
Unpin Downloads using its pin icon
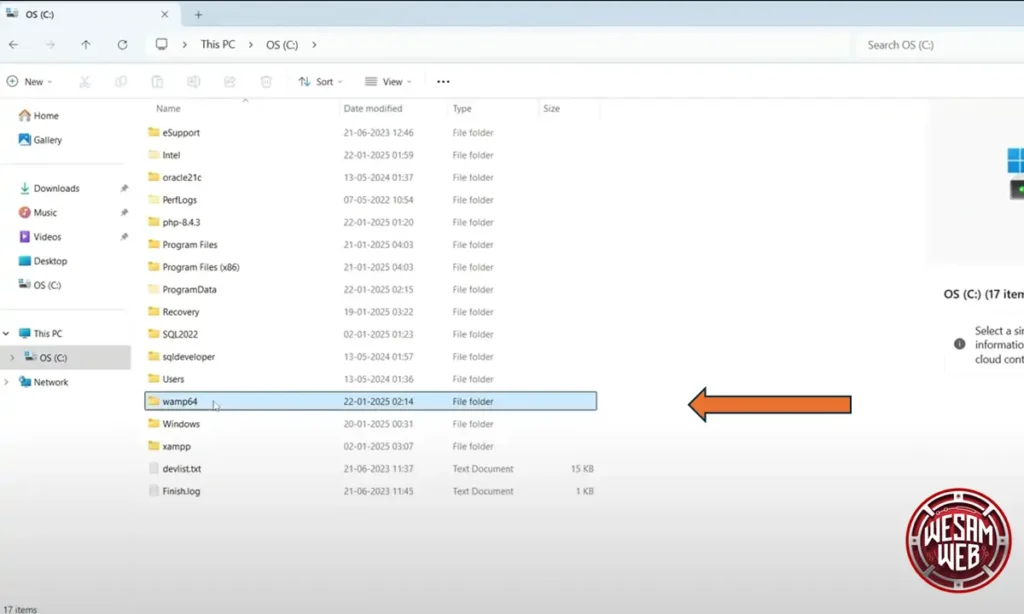point(124,188)
